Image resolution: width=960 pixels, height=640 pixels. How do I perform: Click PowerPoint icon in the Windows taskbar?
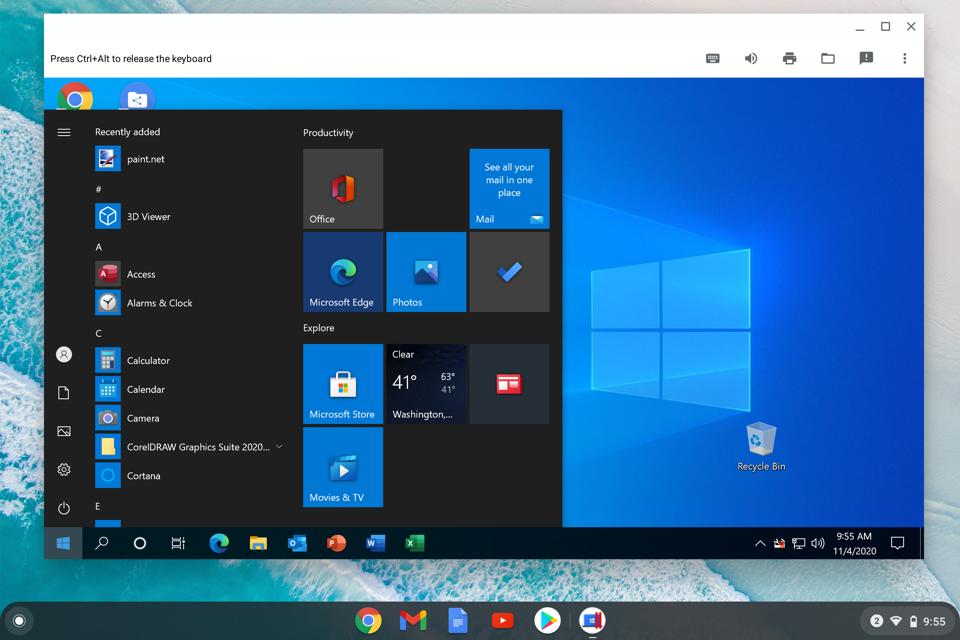(x=336, y=543)
